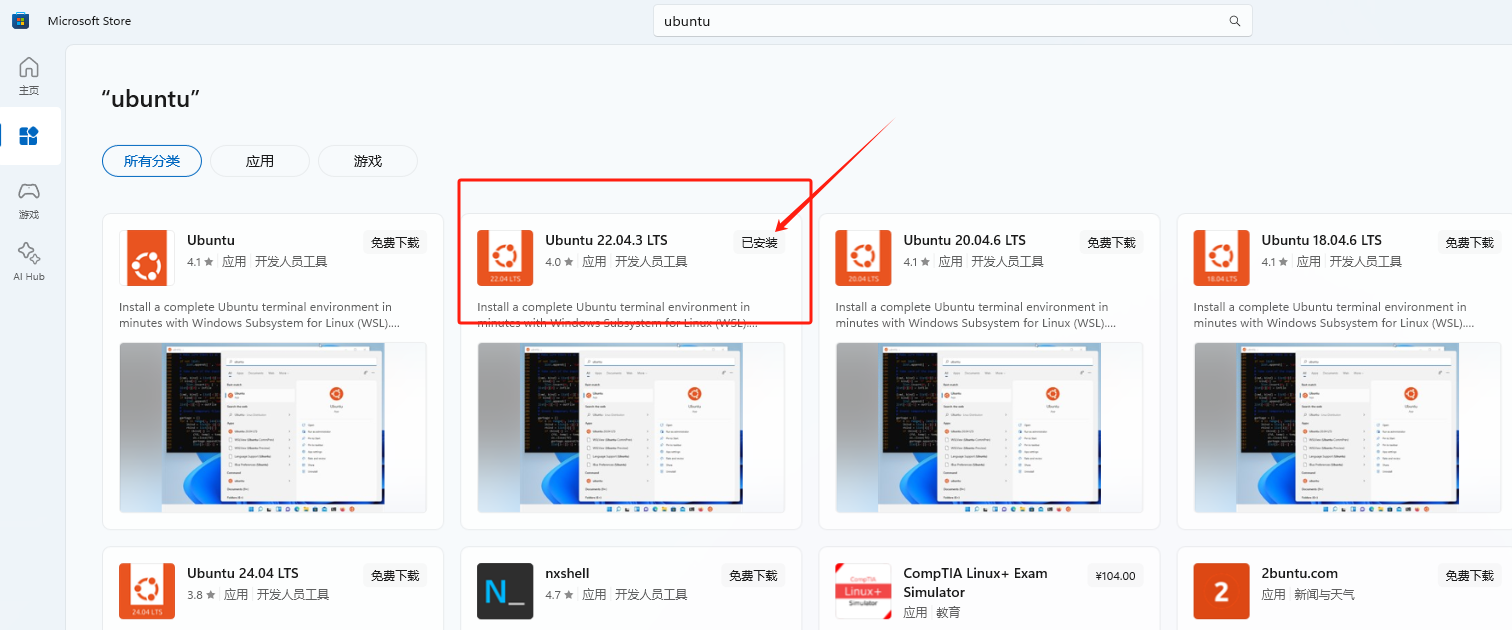This screenshot has height=630, width=1512.
Task: Click the Ubuntu 22.04 LTS app icon
Action: [x=505, y=258]
